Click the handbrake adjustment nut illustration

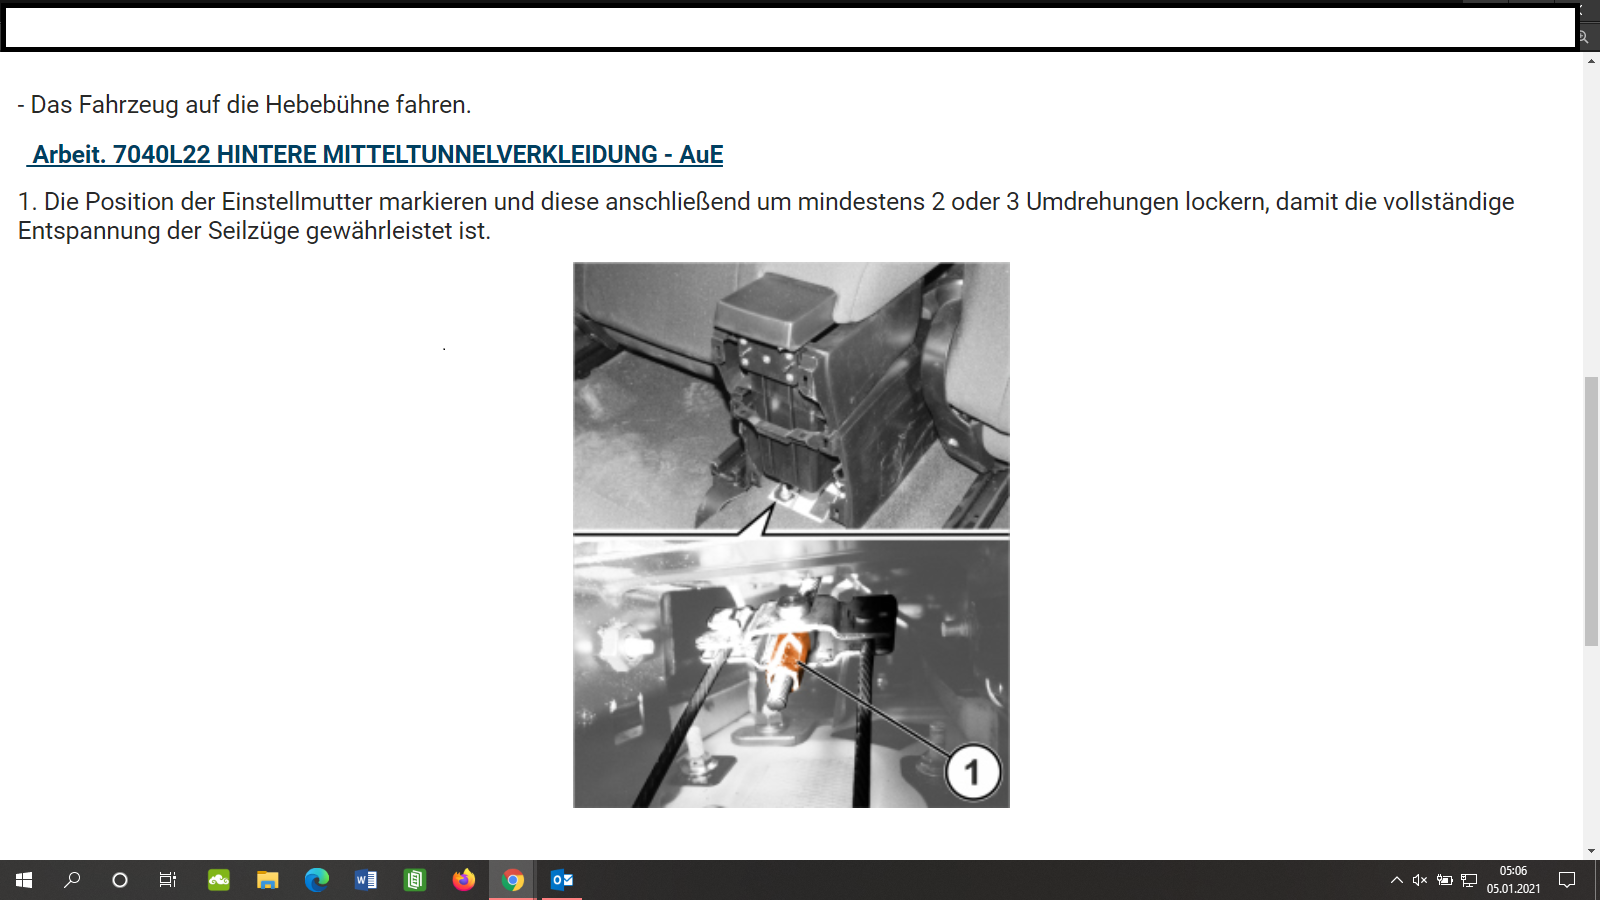(791, 535)
